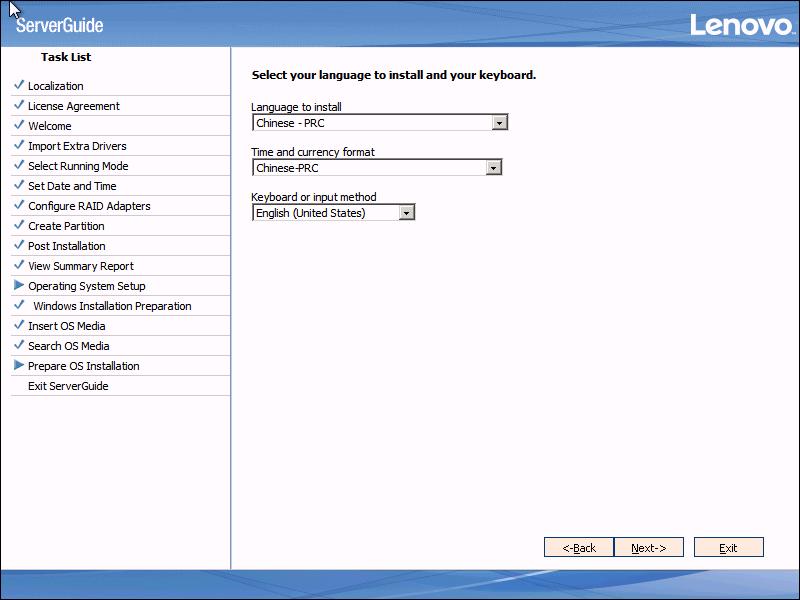The image size is (800, 600).
Task: Click the blue arrow beside Prepare OS Installation
Action: pos(19,365)
